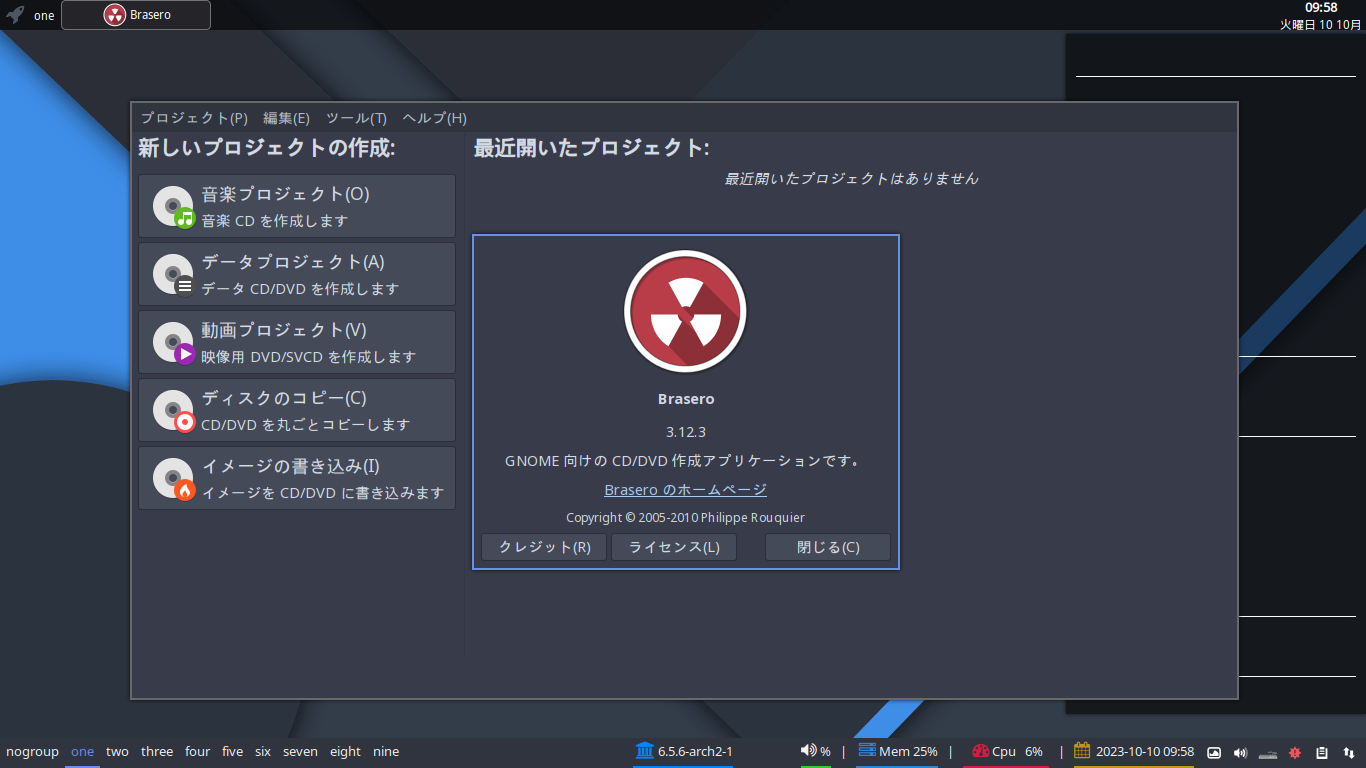Image resolution: width=1366 pixels, height=768 pixels.
Task: Open the Brasero のホームページ link
Action: [685, 489]
